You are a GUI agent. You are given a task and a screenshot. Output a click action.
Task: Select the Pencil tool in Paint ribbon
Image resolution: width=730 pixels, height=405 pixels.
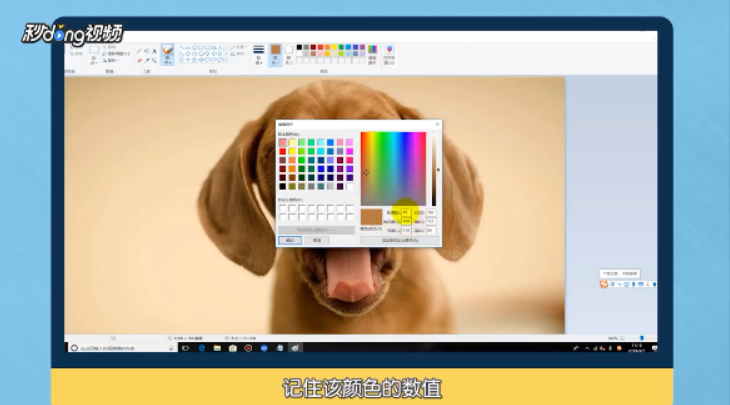(139, 51)
